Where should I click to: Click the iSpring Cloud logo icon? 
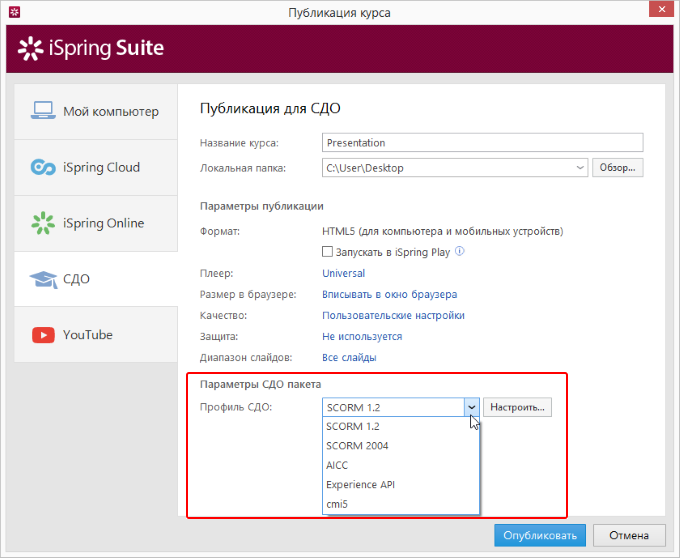click(x=43, y=167)
